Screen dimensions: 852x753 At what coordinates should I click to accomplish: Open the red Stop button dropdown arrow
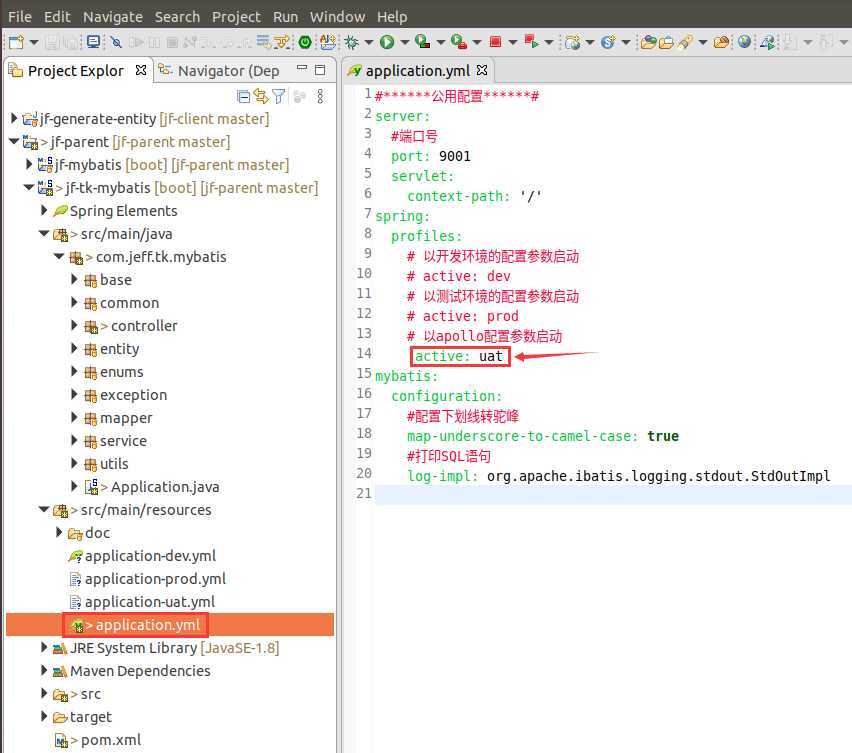[x=512, y=42]
